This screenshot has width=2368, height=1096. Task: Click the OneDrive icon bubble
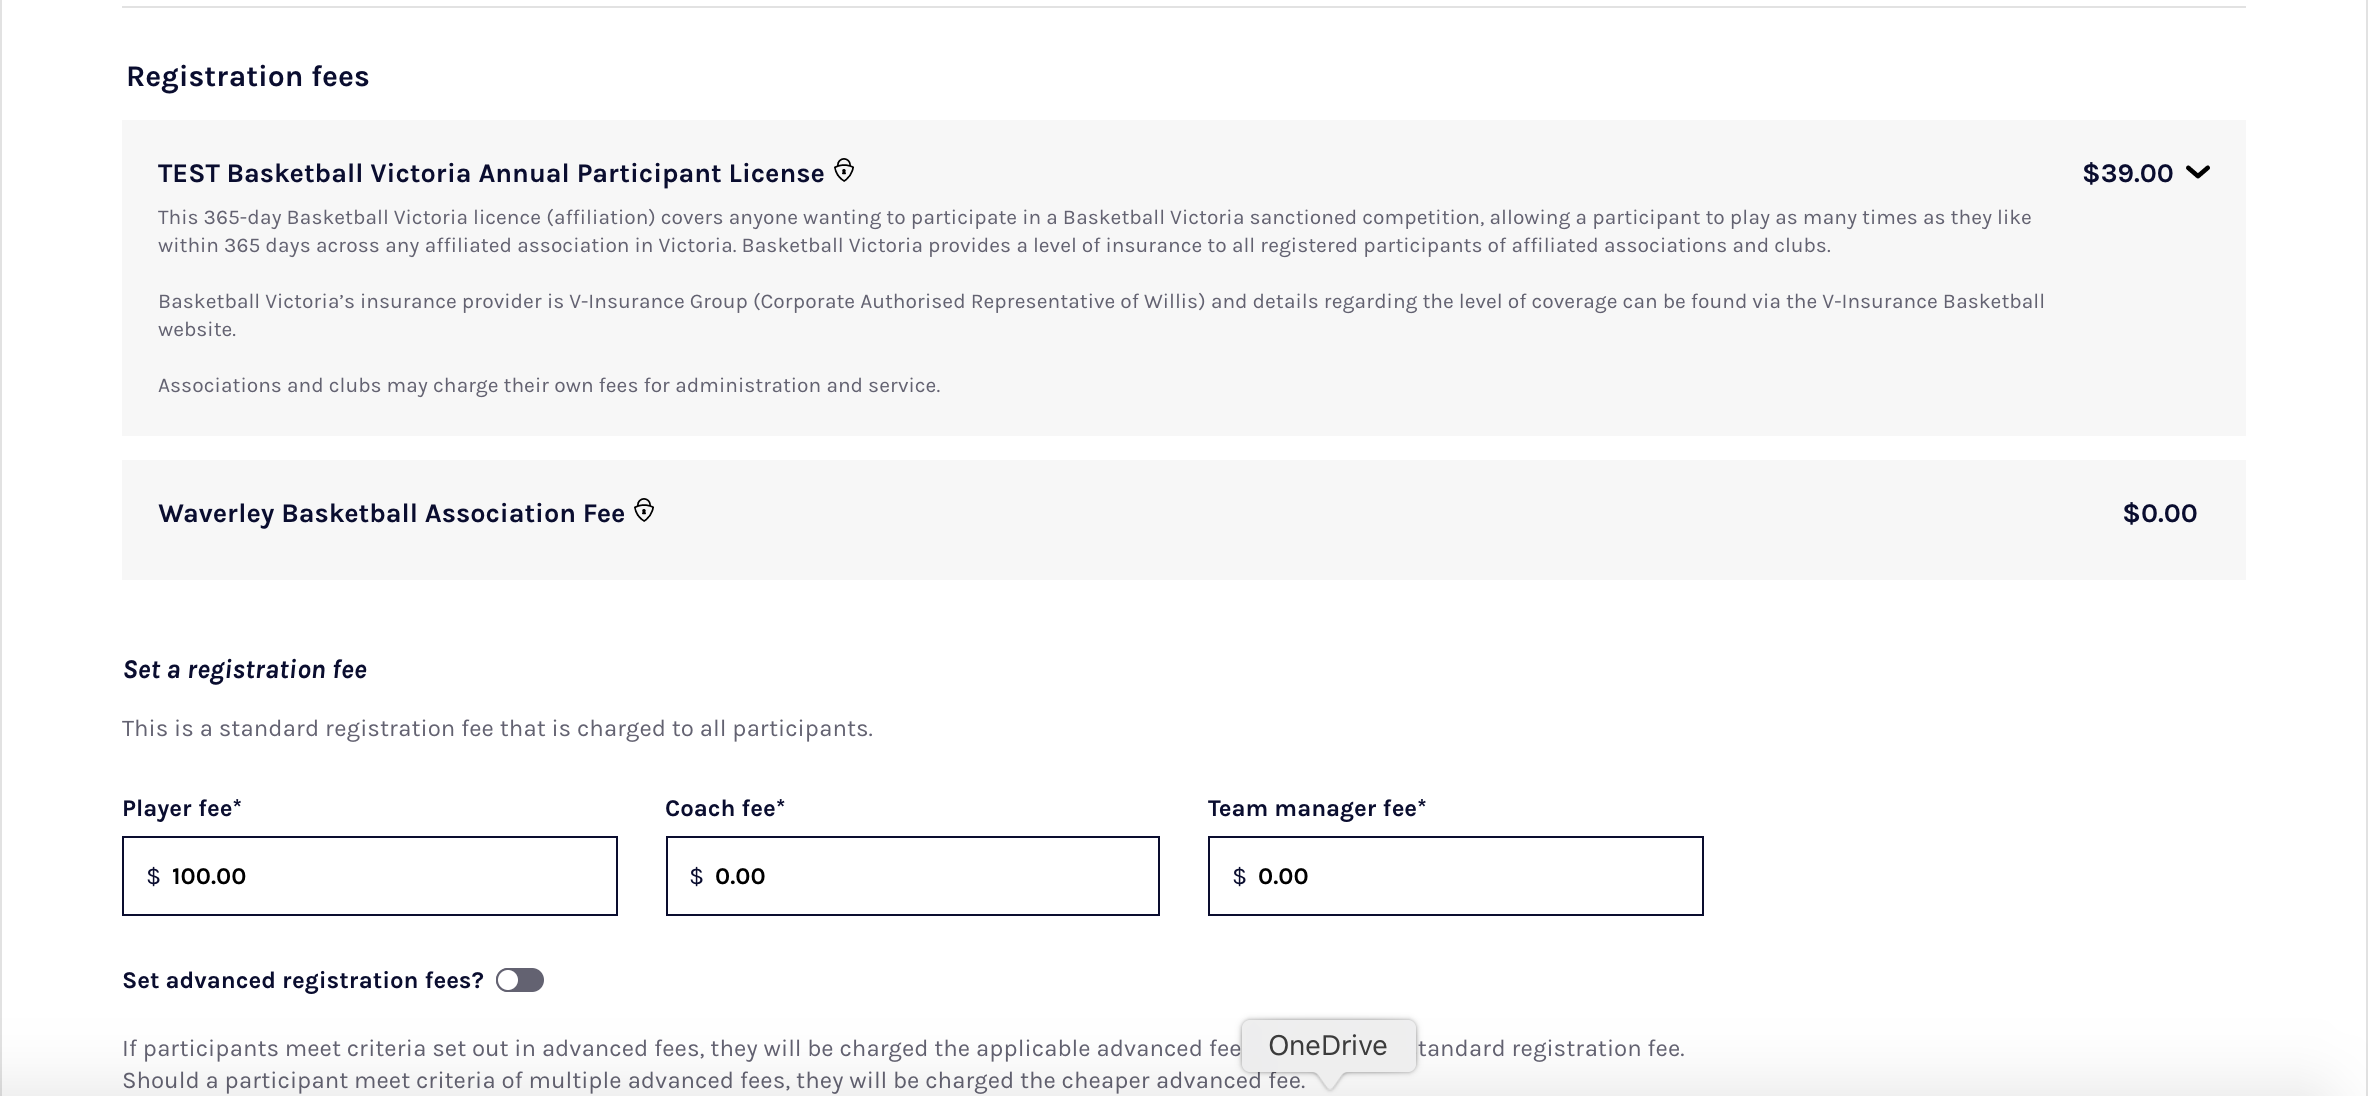click(1327, 1046)
